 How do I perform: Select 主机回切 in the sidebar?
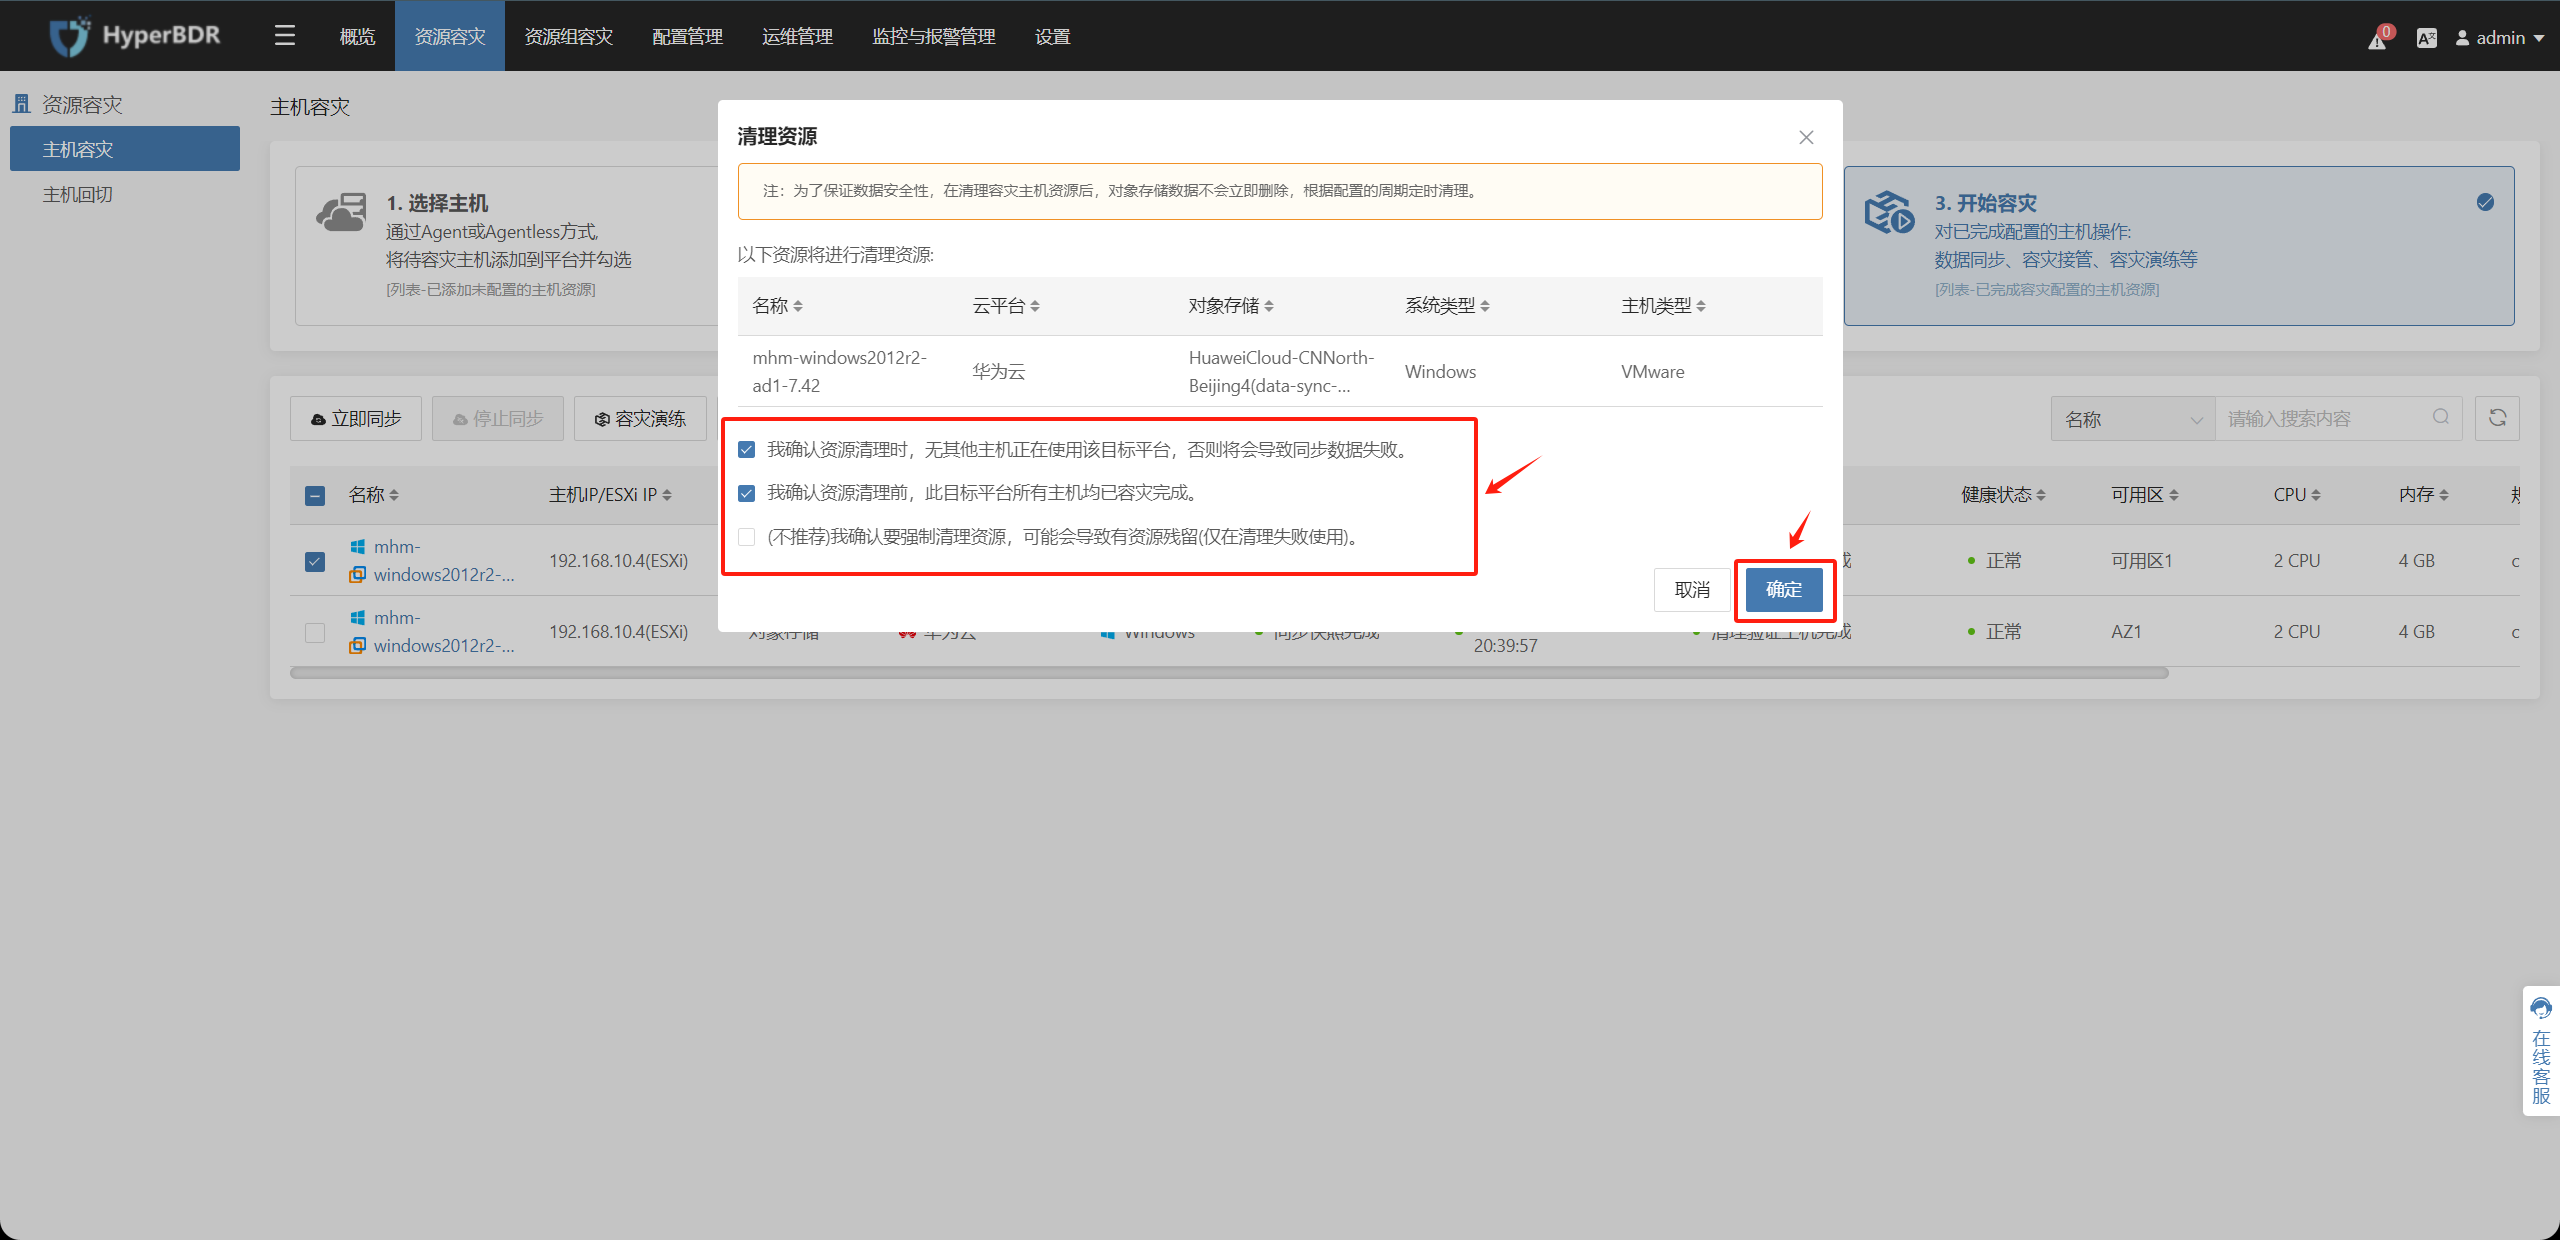pos(125,194)
